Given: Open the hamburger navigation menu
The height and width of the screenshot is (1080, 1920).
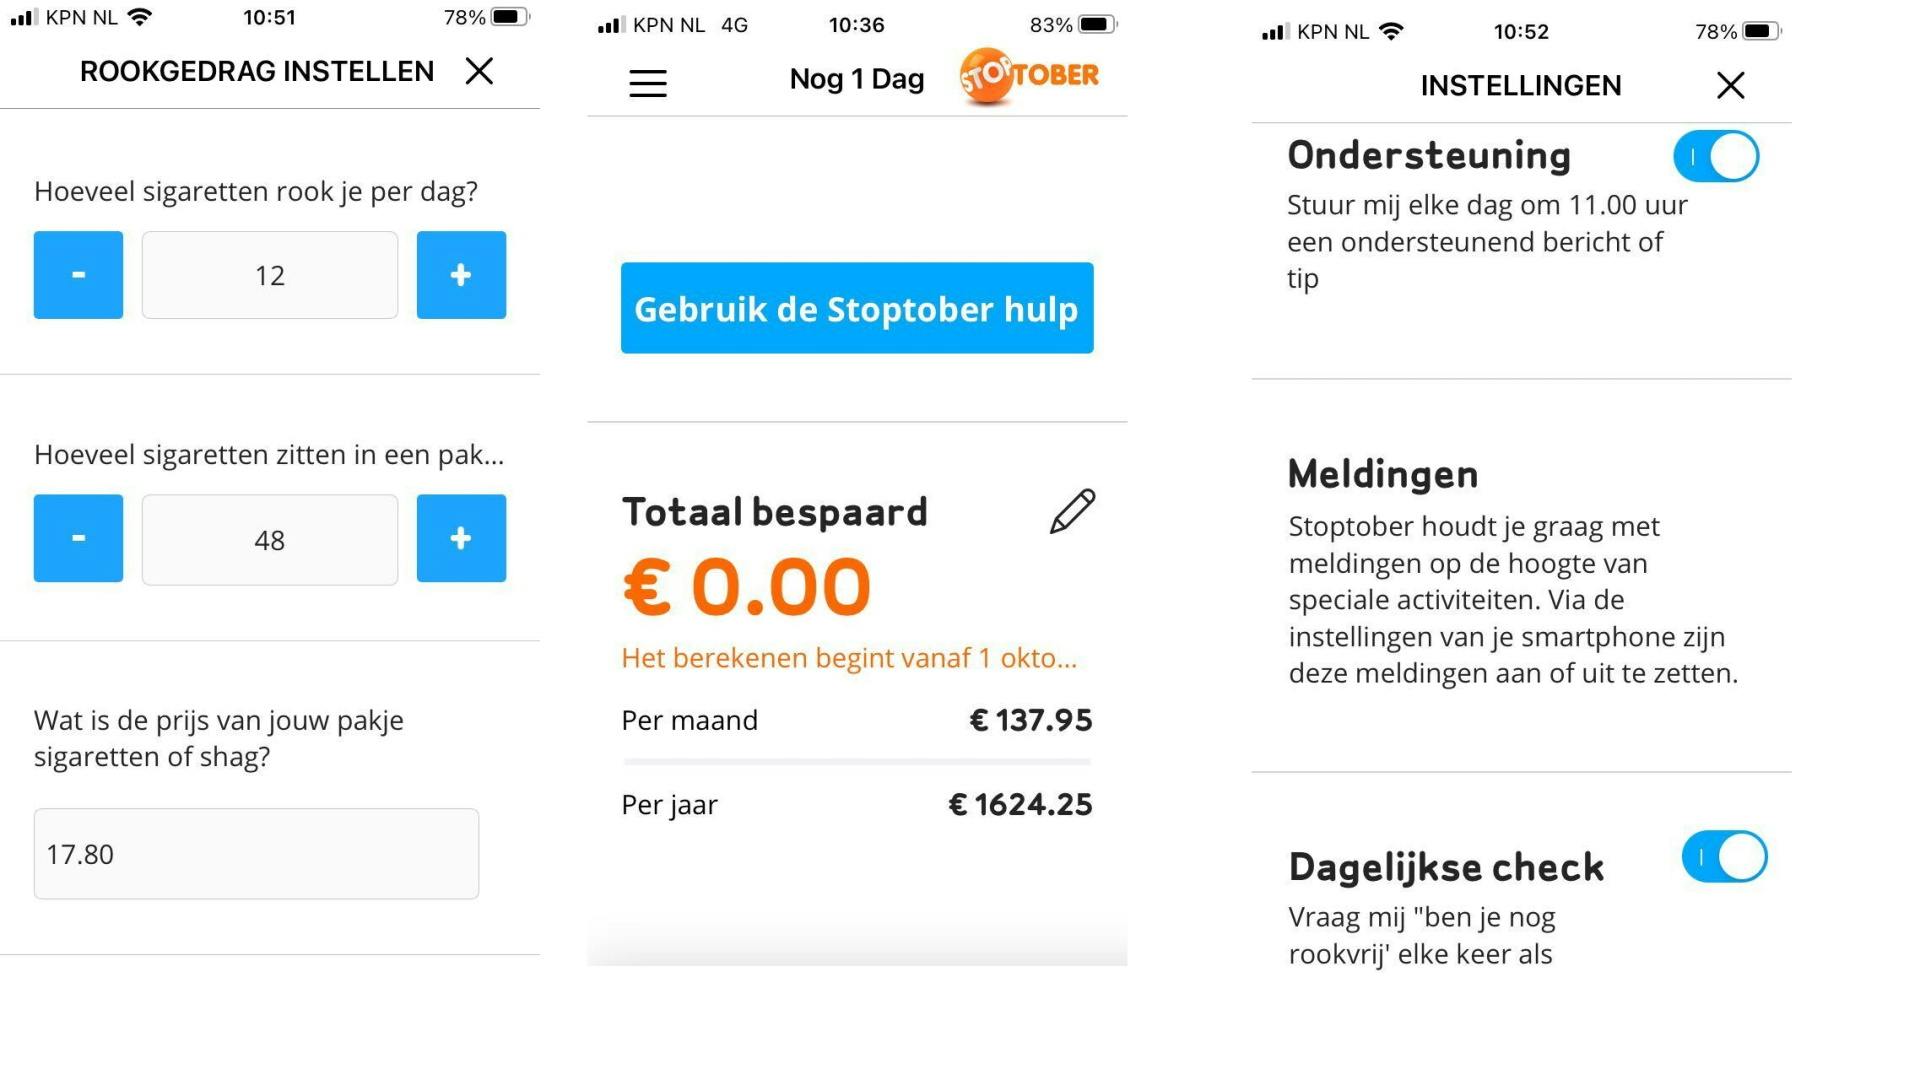Looking at the screenshot, I should click(647, 83).
